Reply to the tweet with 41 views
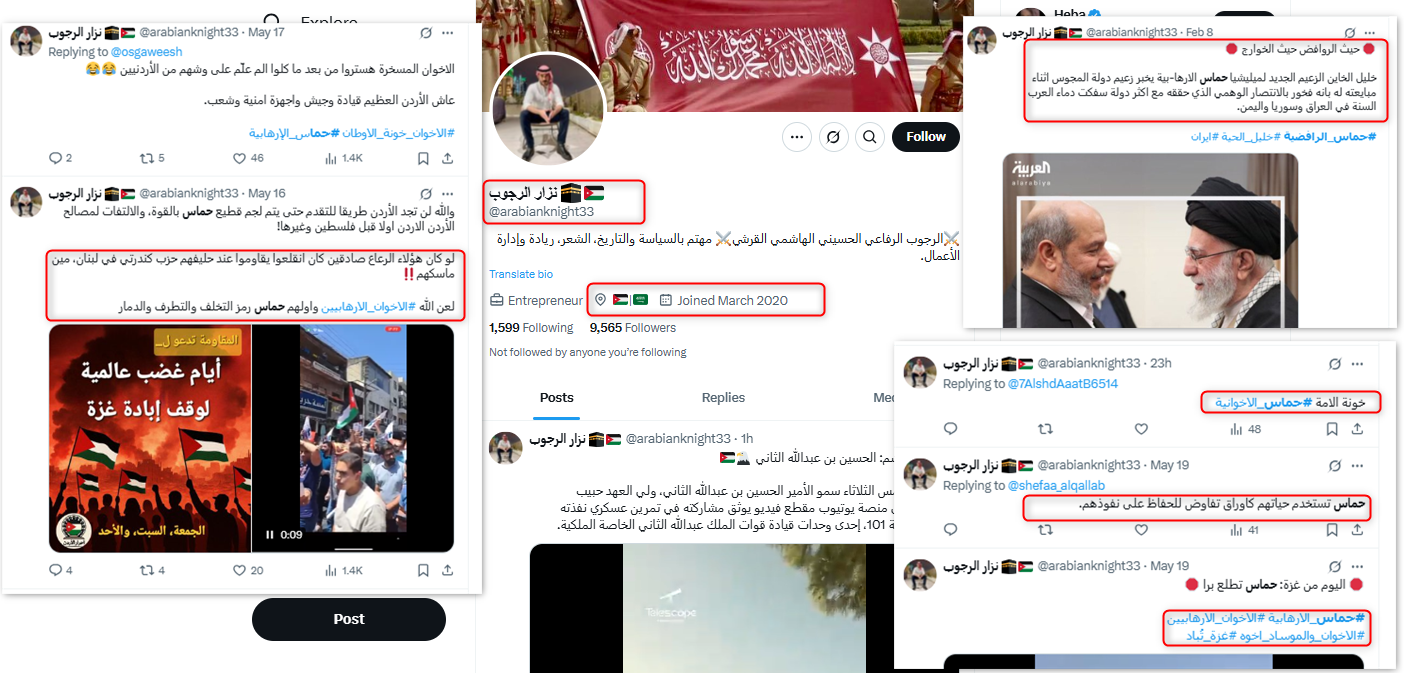The image size is (1404, 673). coord(951,530)
